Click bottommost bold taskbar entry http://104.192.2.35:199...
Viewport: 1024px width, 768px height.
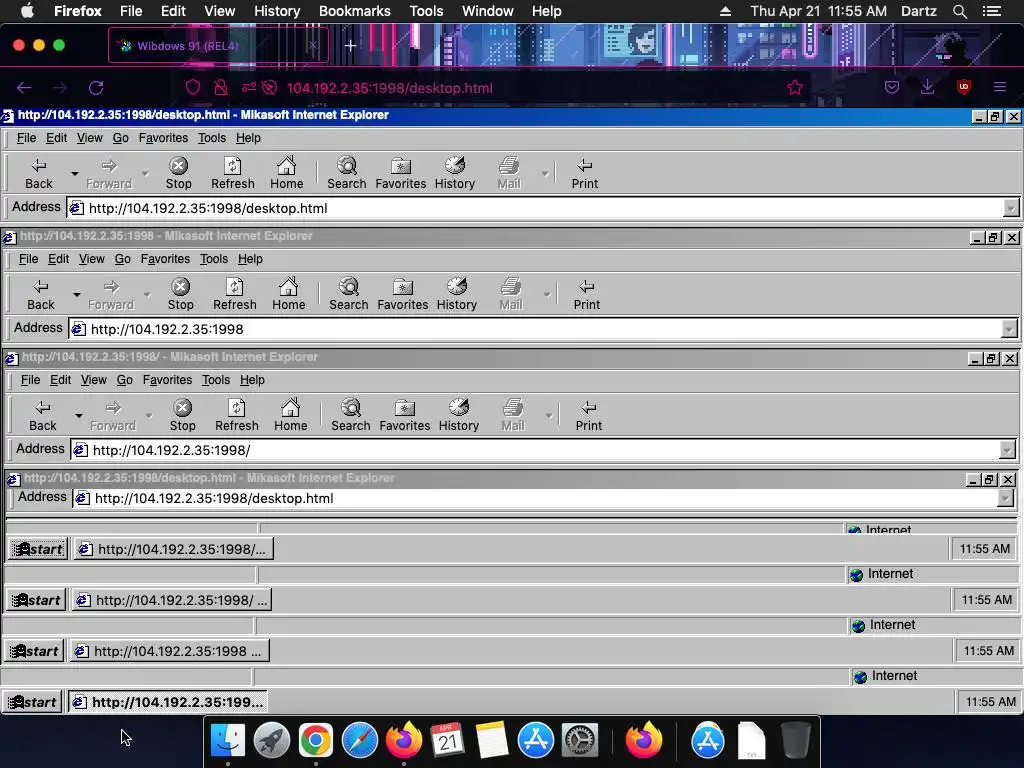168,702
